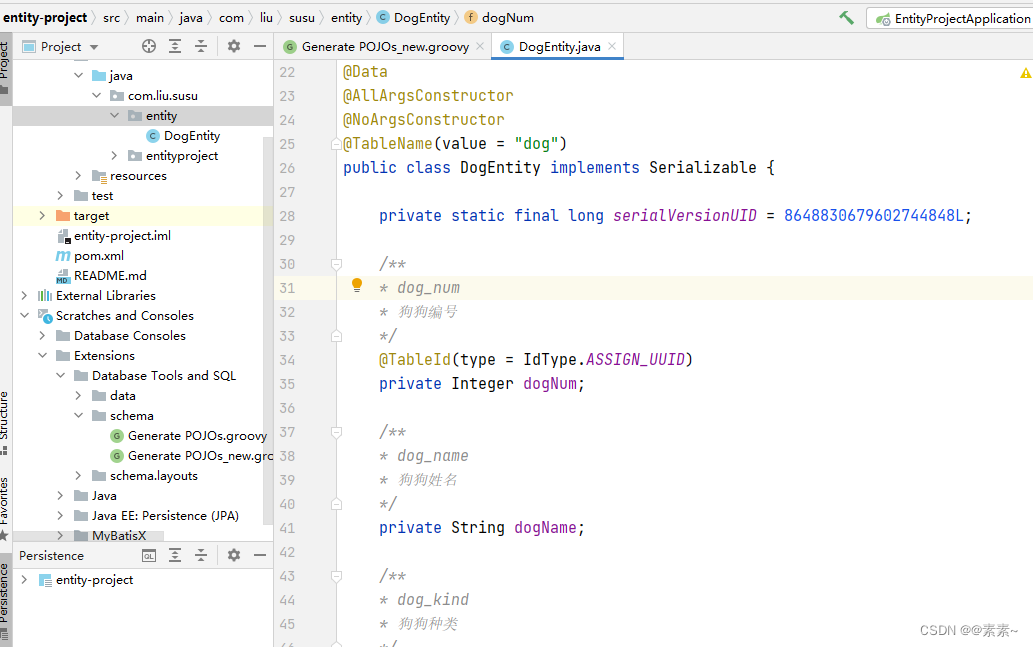This screenshot has width=1033, height=647.
Task: Open the Persistence side tool tab
Action: click(5, 601)
